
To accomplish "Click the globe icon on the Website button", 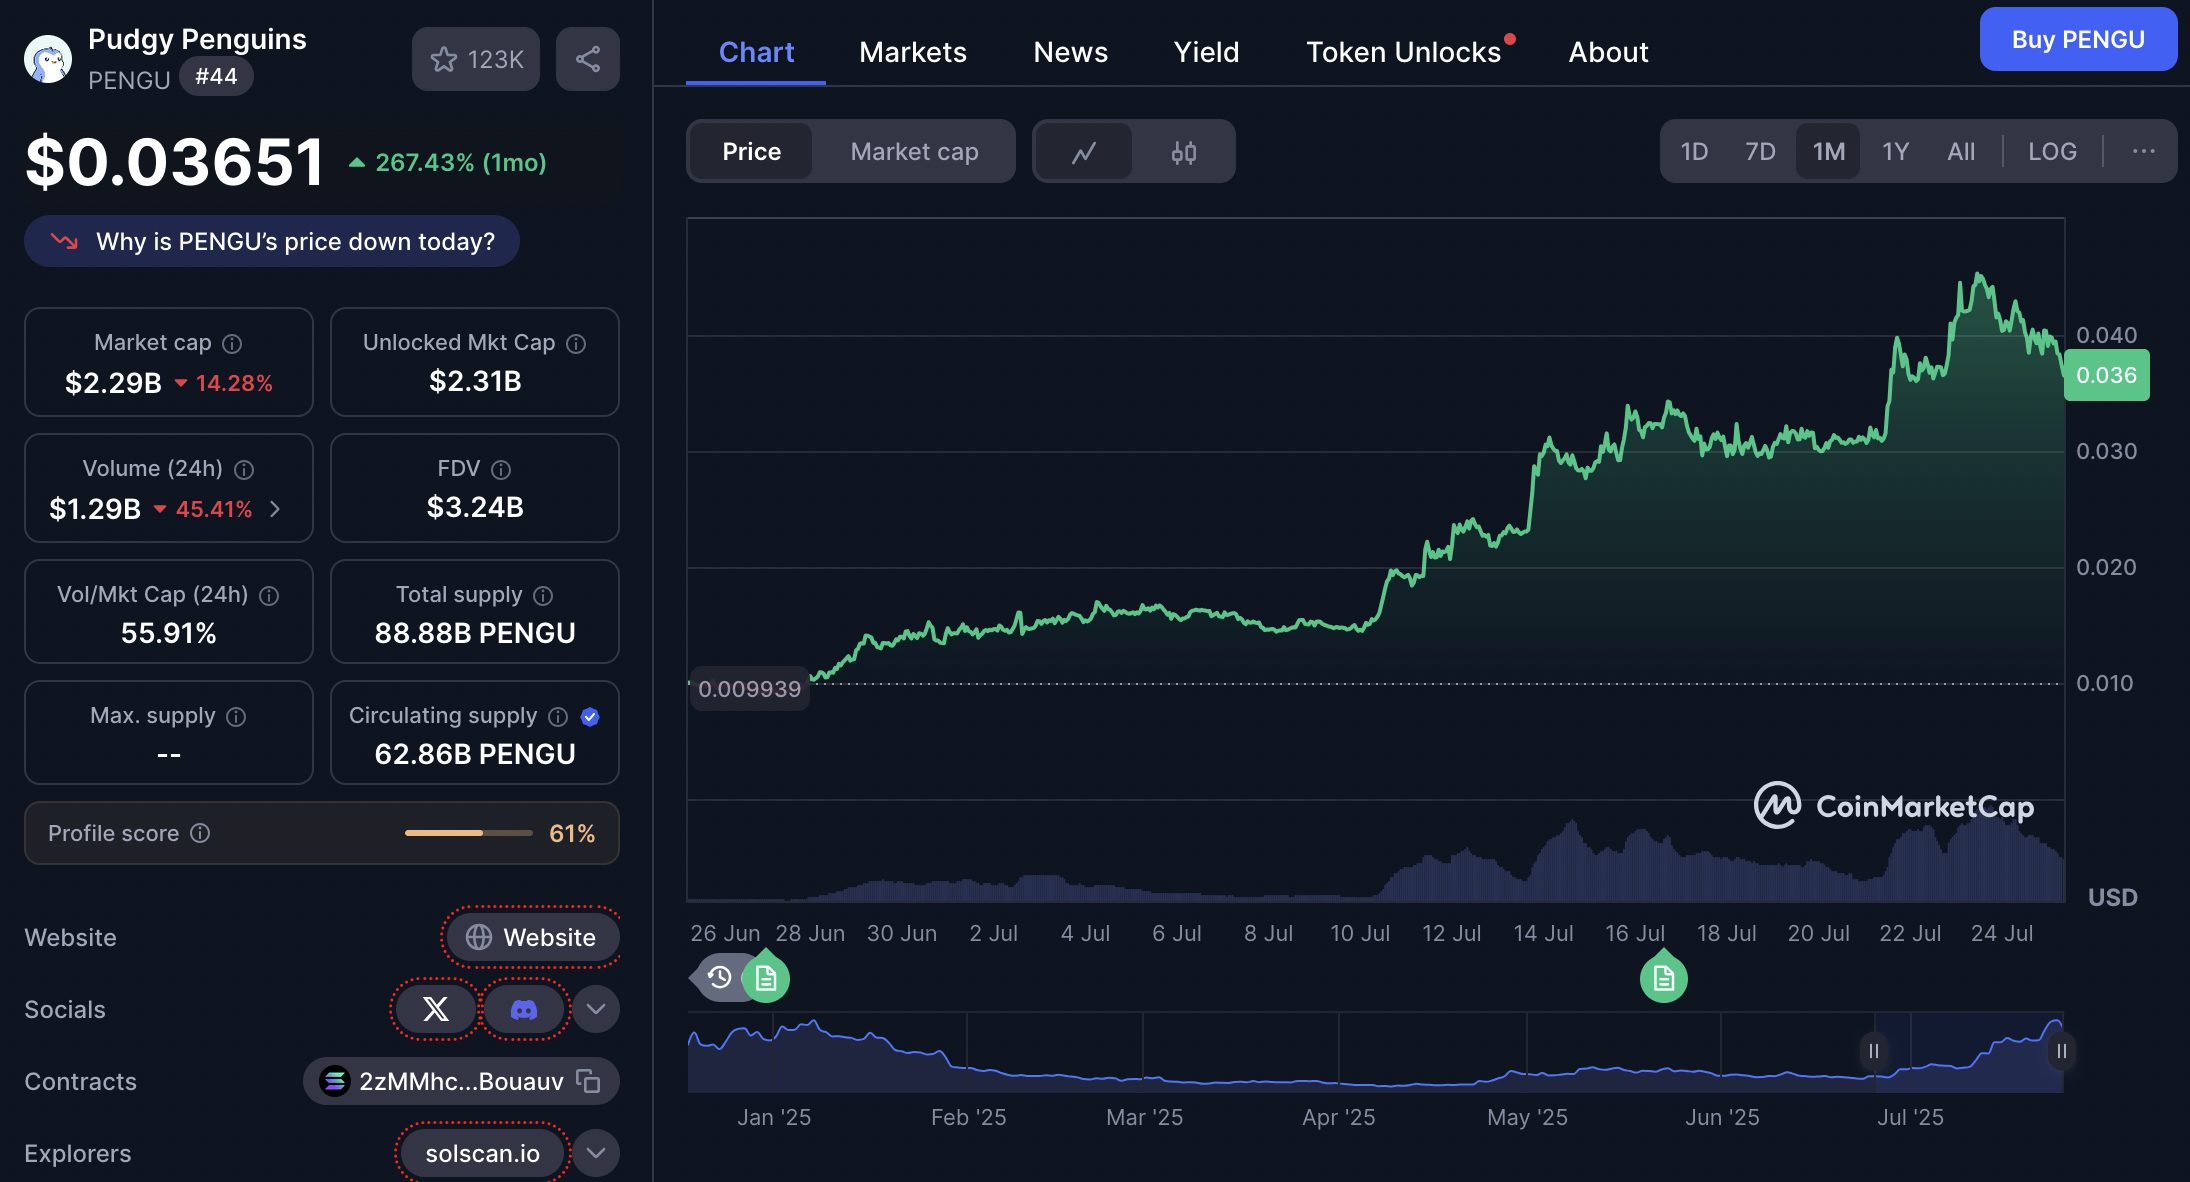I will [x=479, y=937].
